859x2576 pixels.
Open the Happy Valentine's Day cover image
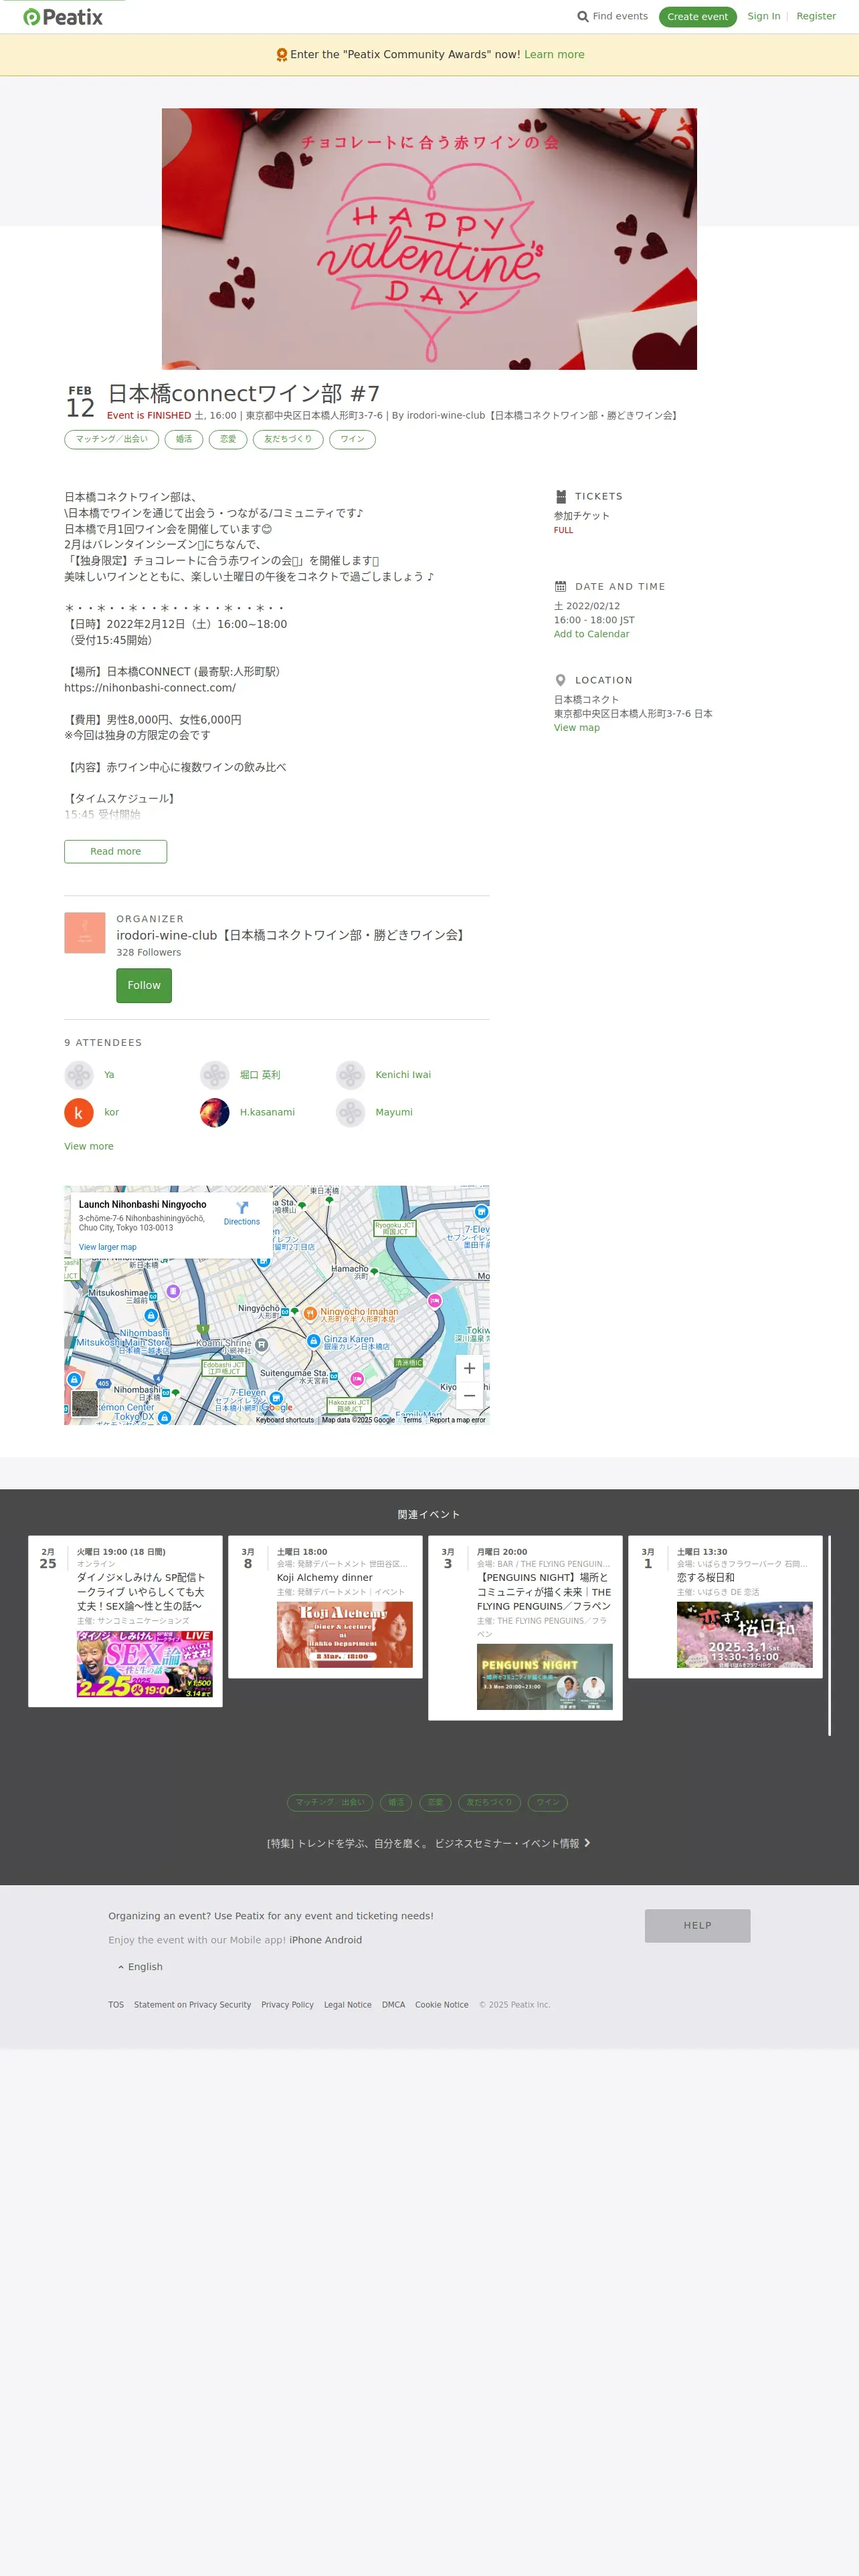coord(429,239)
